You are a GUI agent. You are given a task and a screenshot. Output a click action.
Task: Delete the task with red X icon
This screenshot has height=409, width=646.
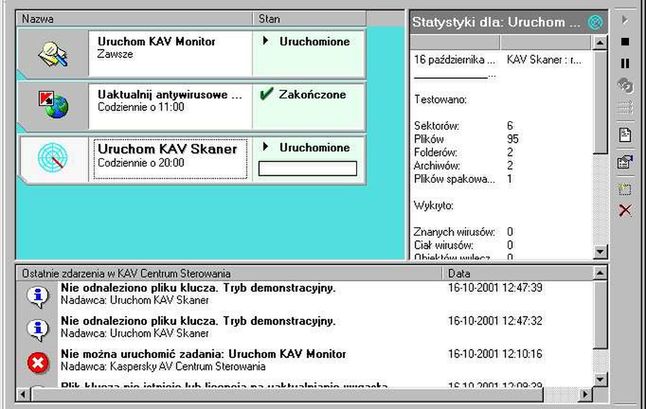tap(625, 210)
